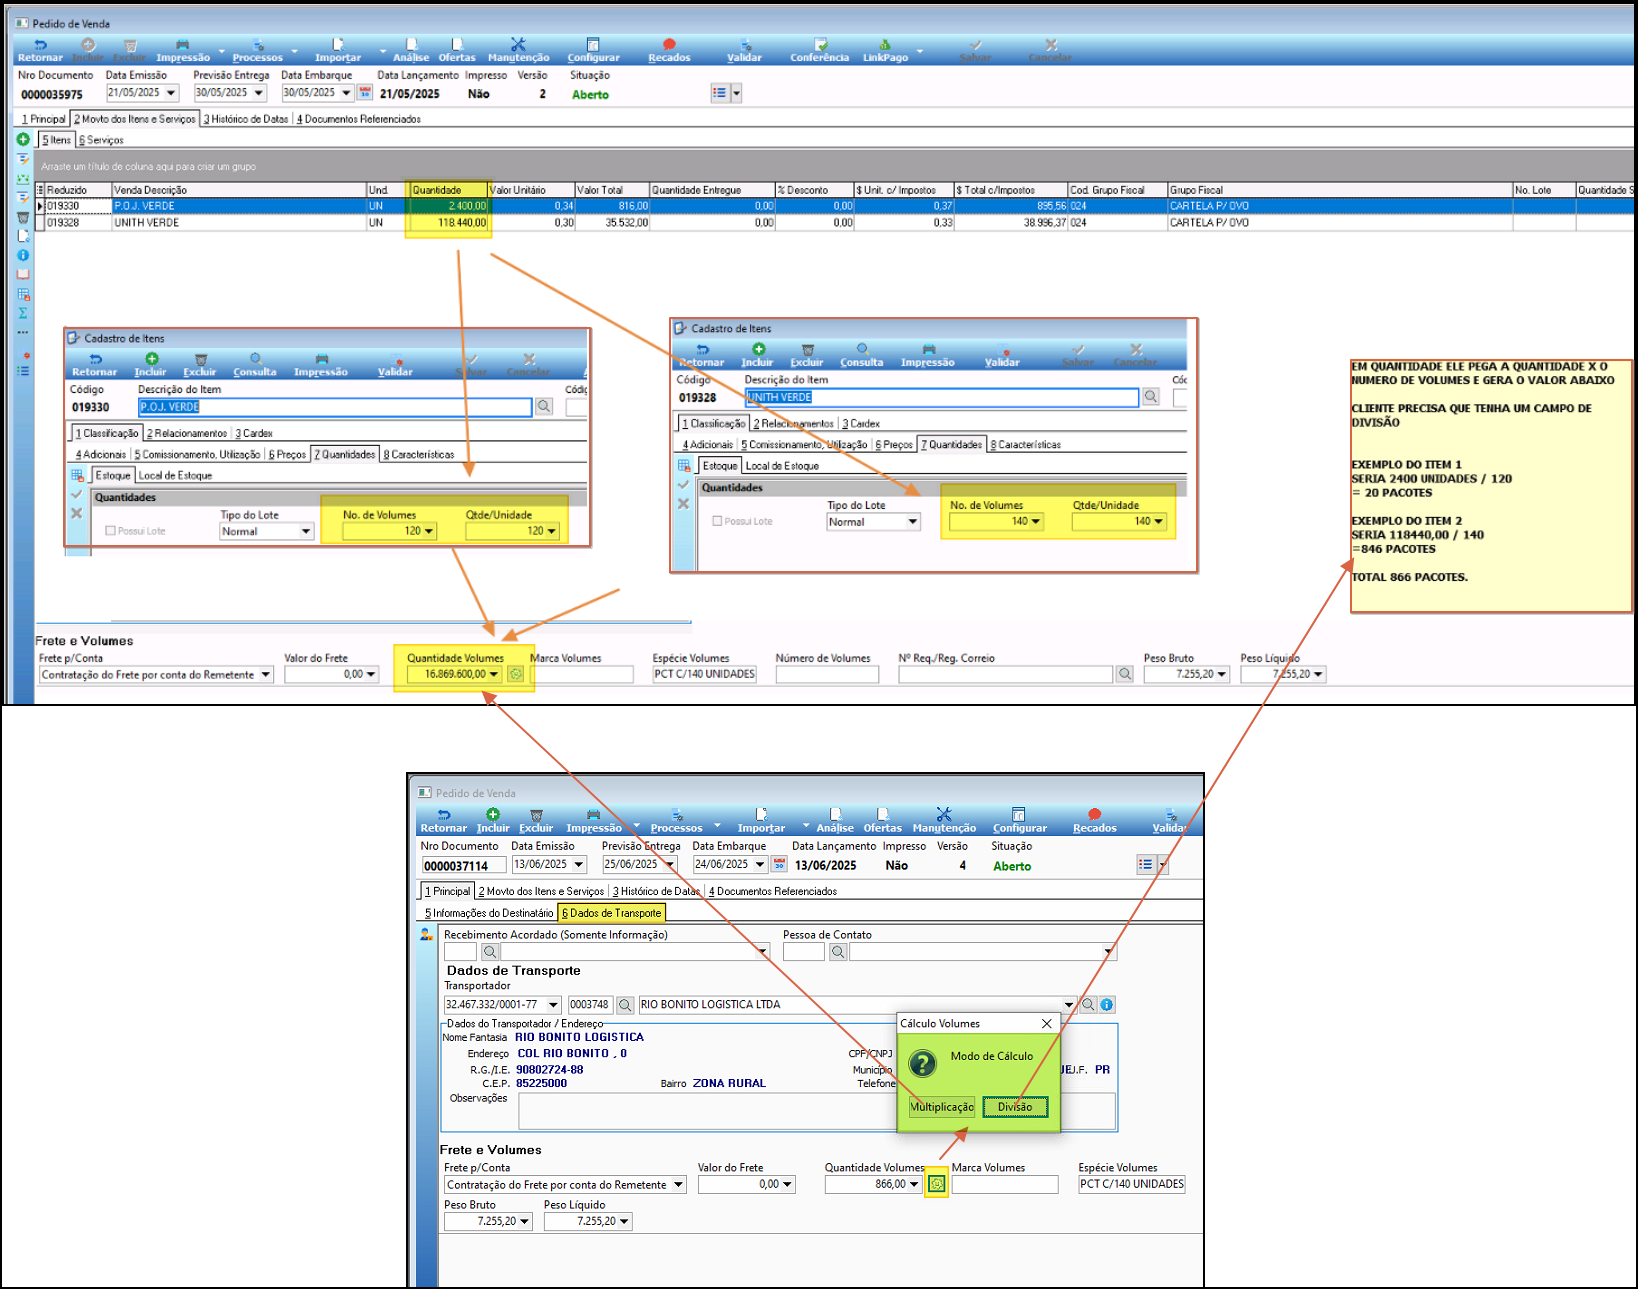
Task: Open Recados in order 000035975 toolbar
Action: 669,51
